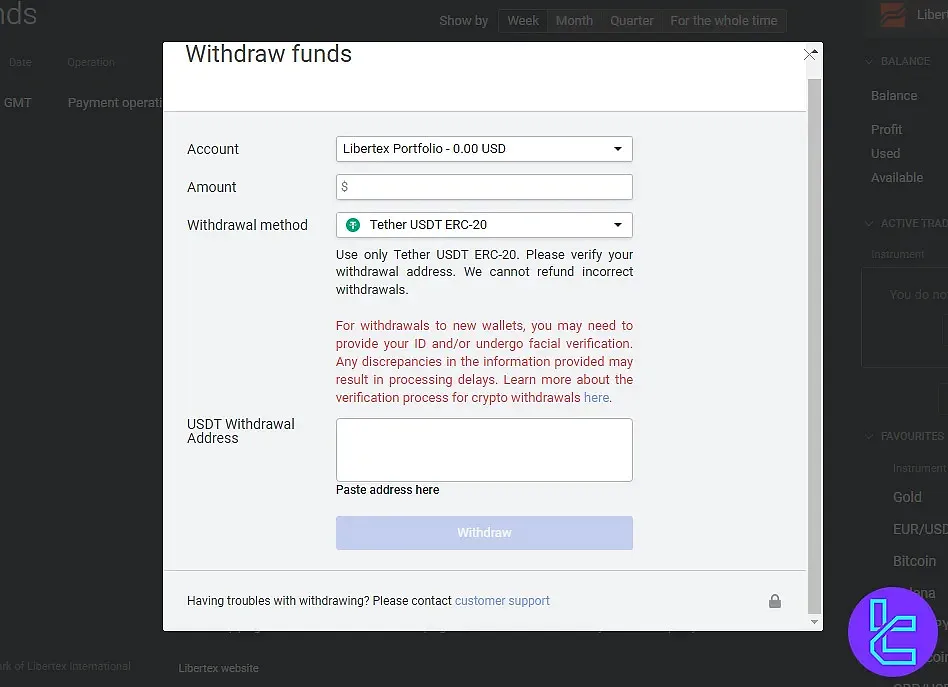Screen dimensions: 948x687
Task: Select the Quarter view
Action: point(631,20)
